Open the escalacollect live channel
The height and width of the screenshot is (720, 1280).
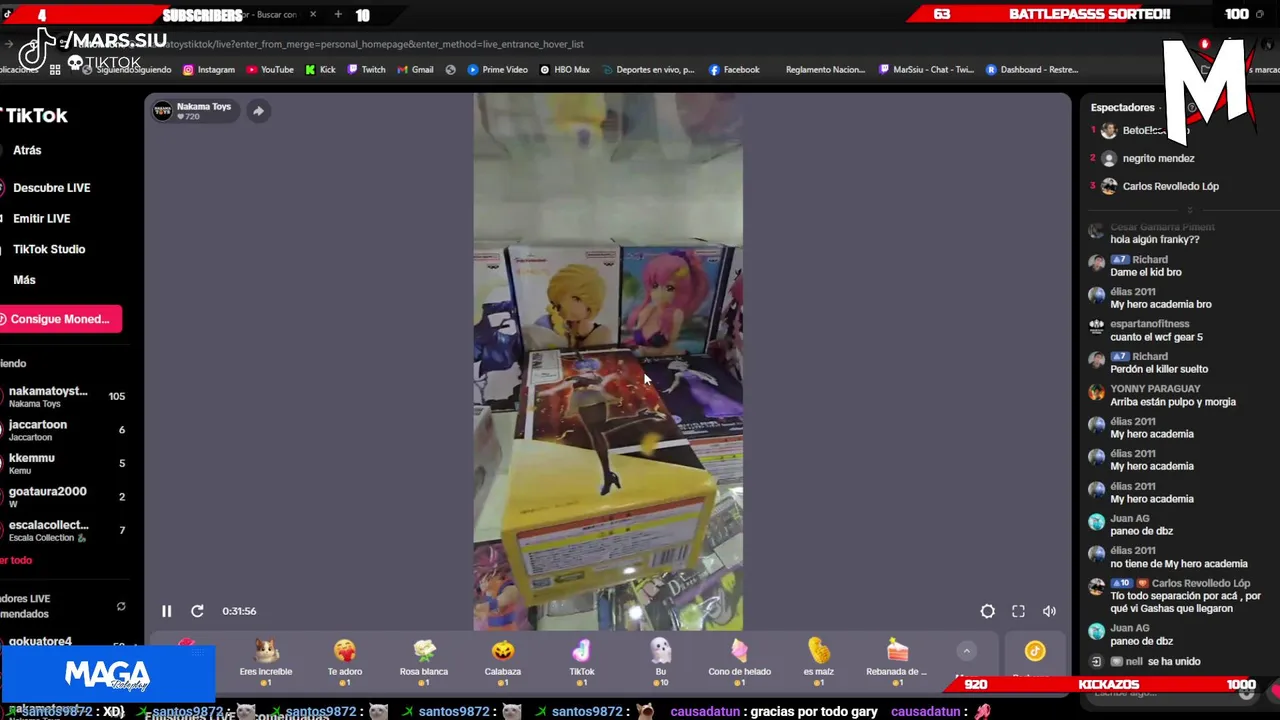point(64,530)
